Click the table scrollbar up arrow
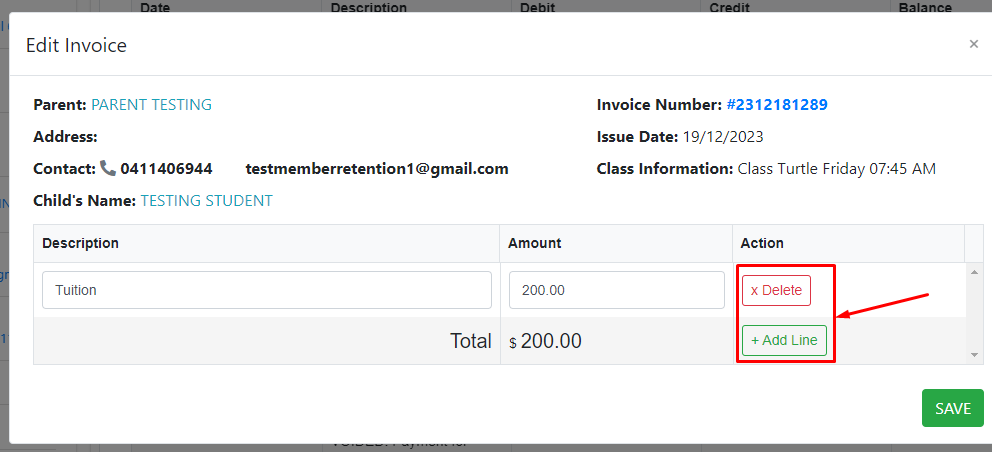 click(x=974, y=272)
